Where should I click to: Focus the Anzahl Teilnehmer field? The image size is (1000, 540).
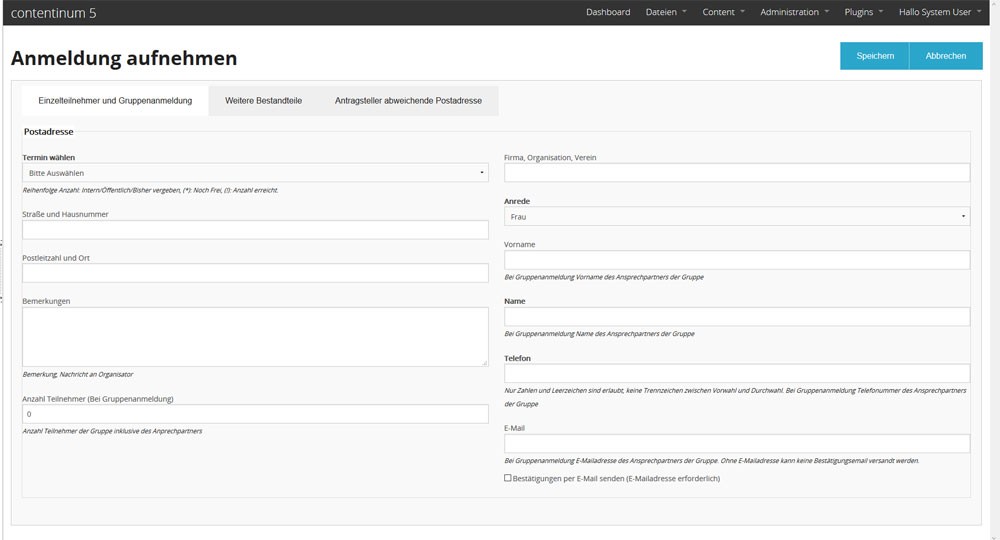(255, 414)
